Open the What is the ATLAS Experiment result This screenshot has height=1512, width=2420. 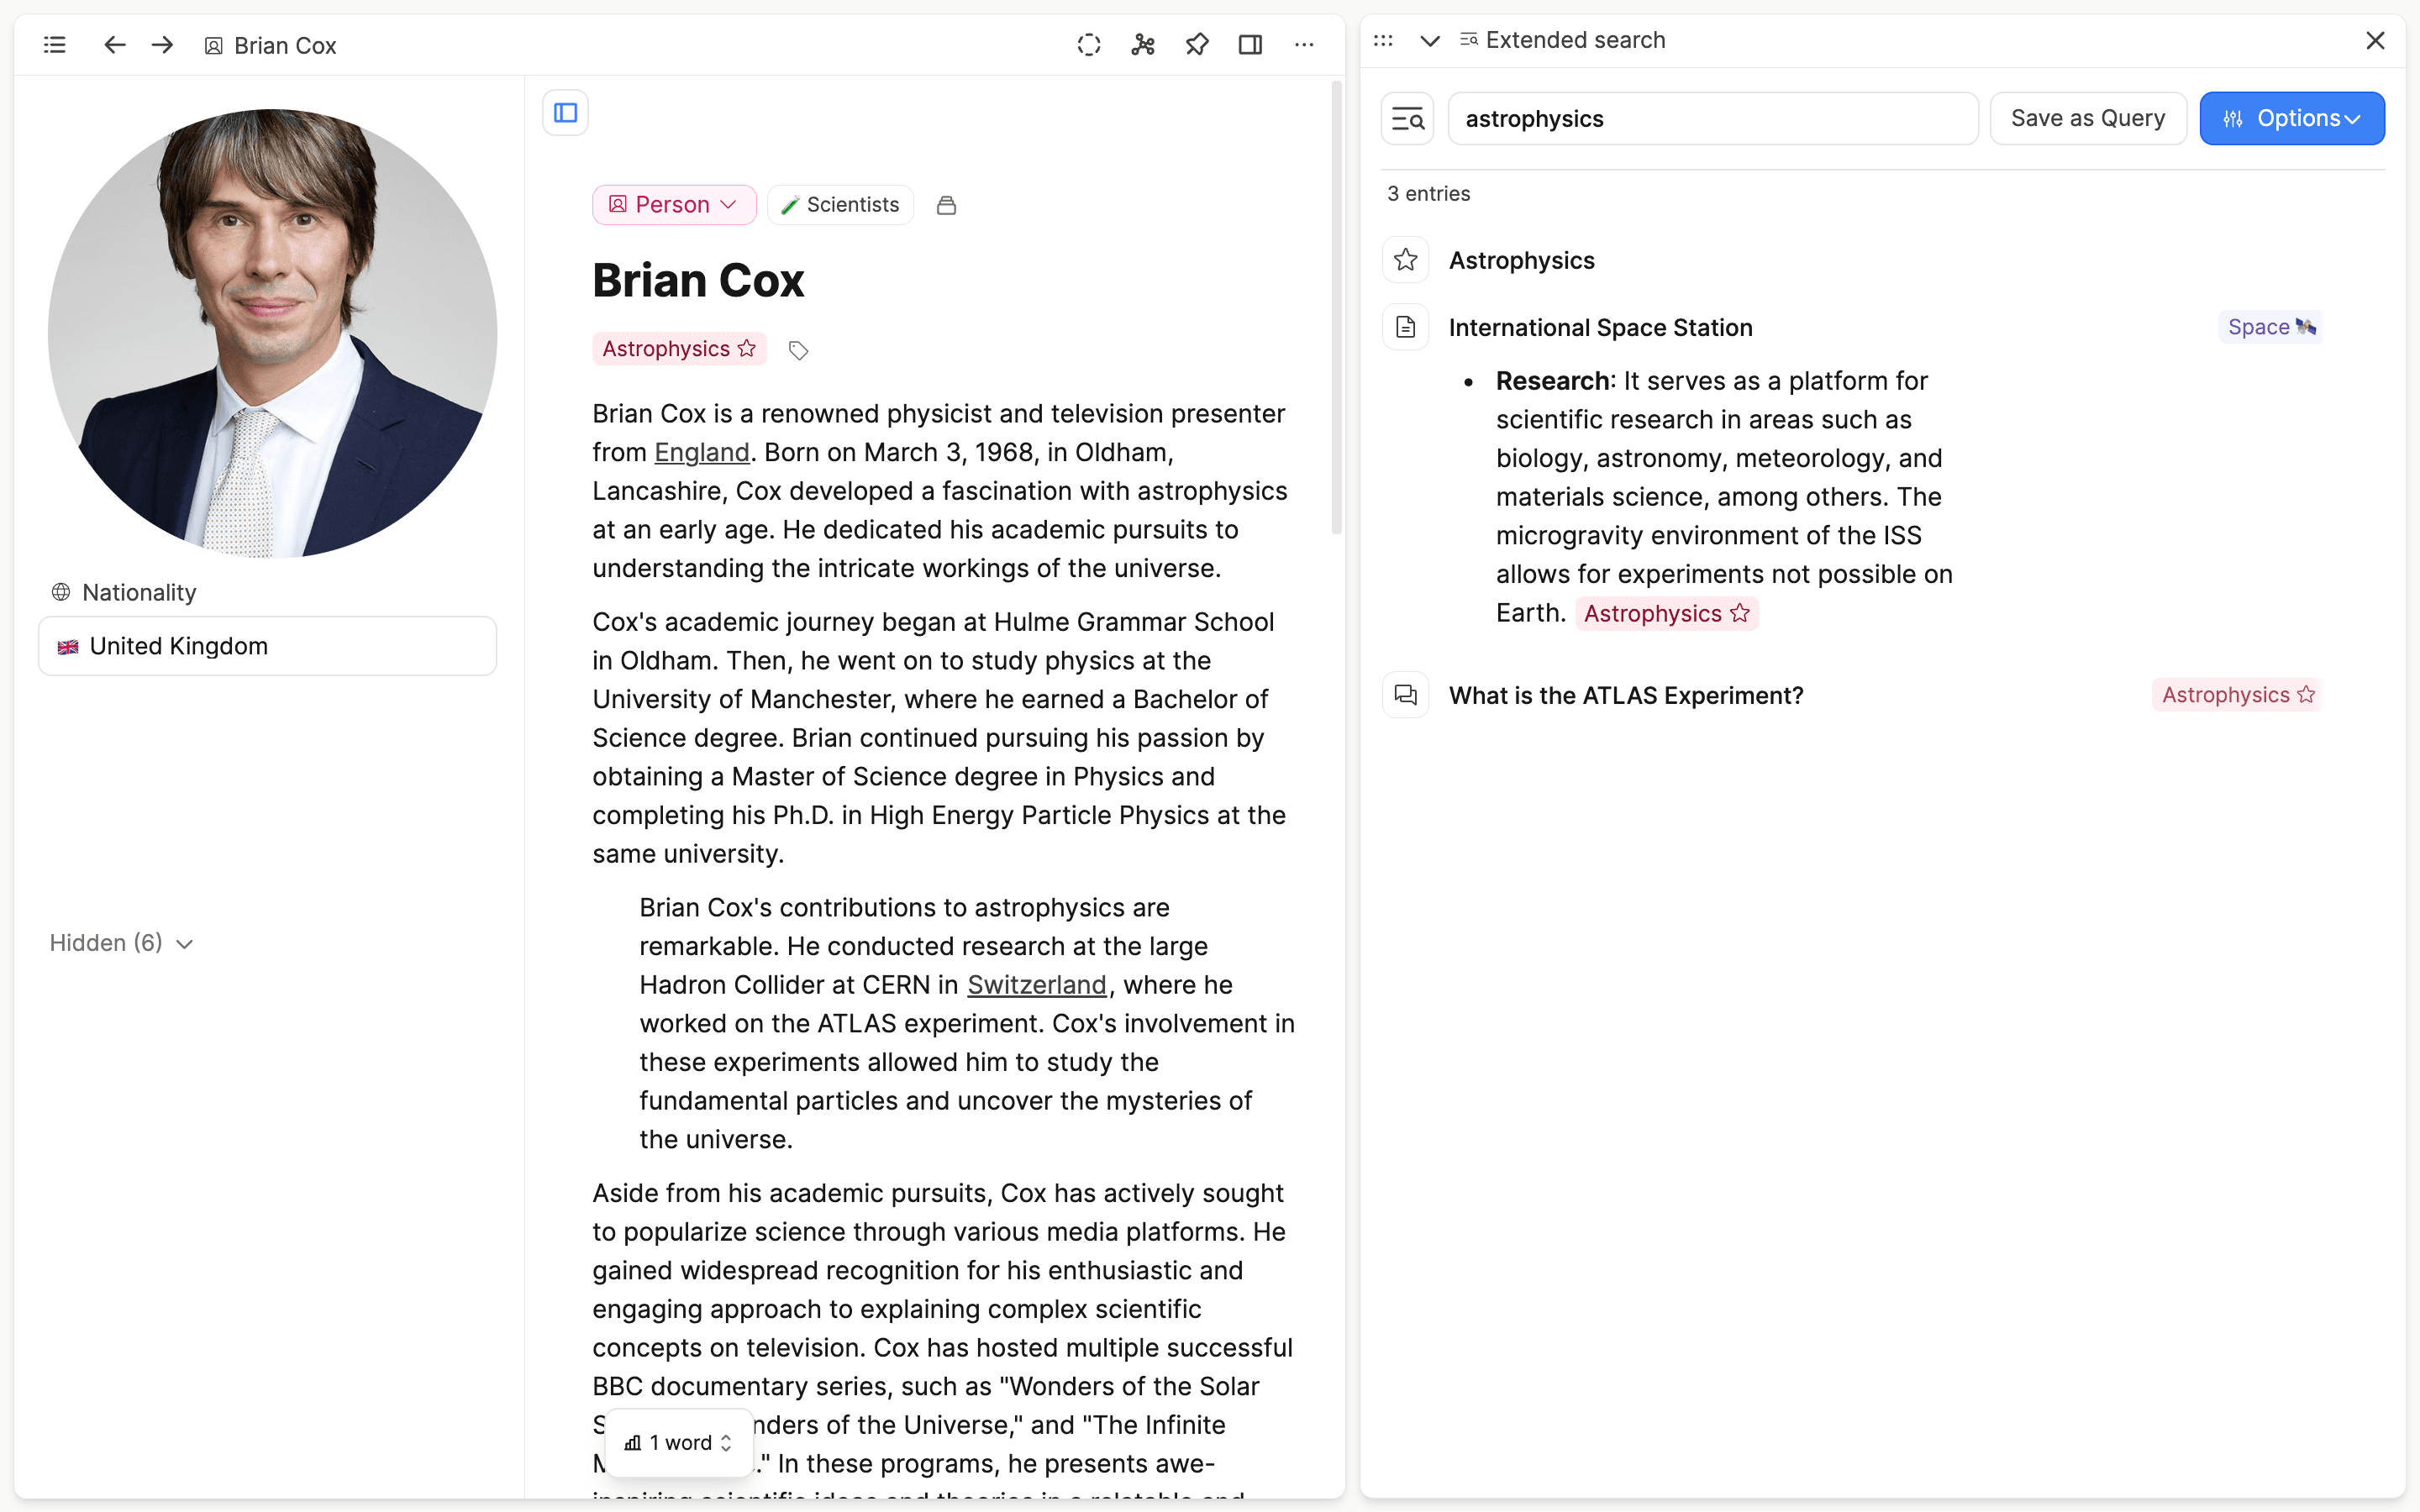(1625, 696)
